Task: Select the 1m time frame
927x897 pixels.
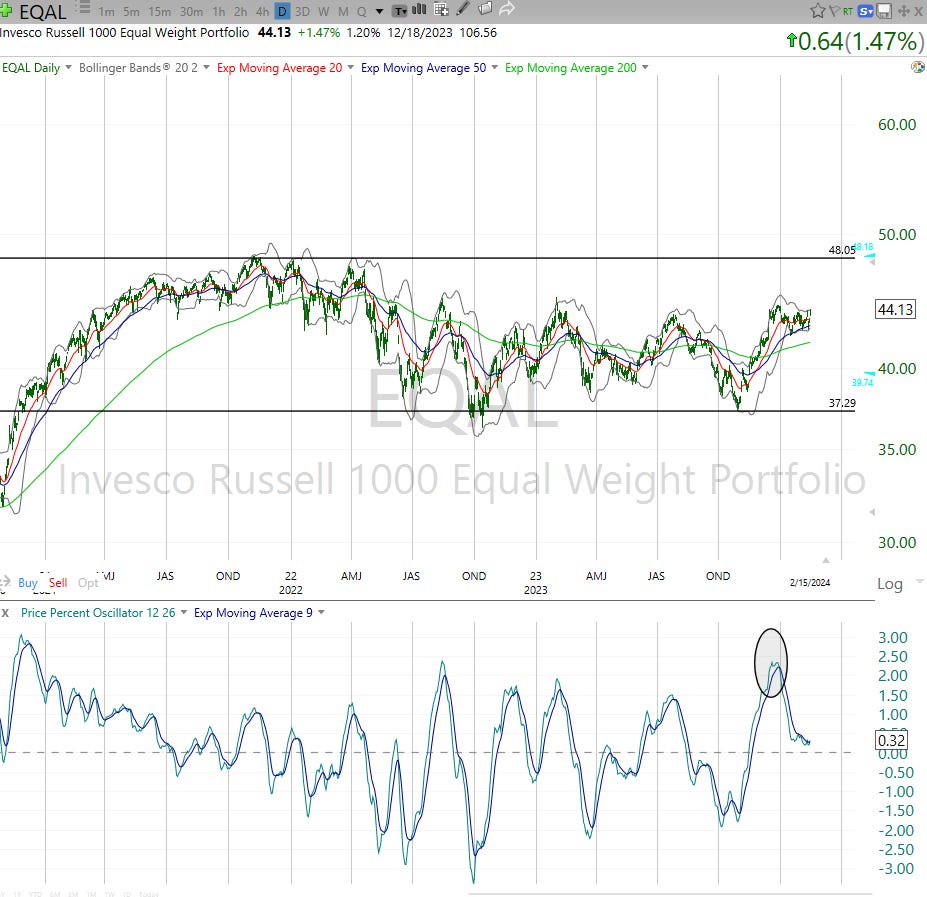Action: click(x=107, y=11)
